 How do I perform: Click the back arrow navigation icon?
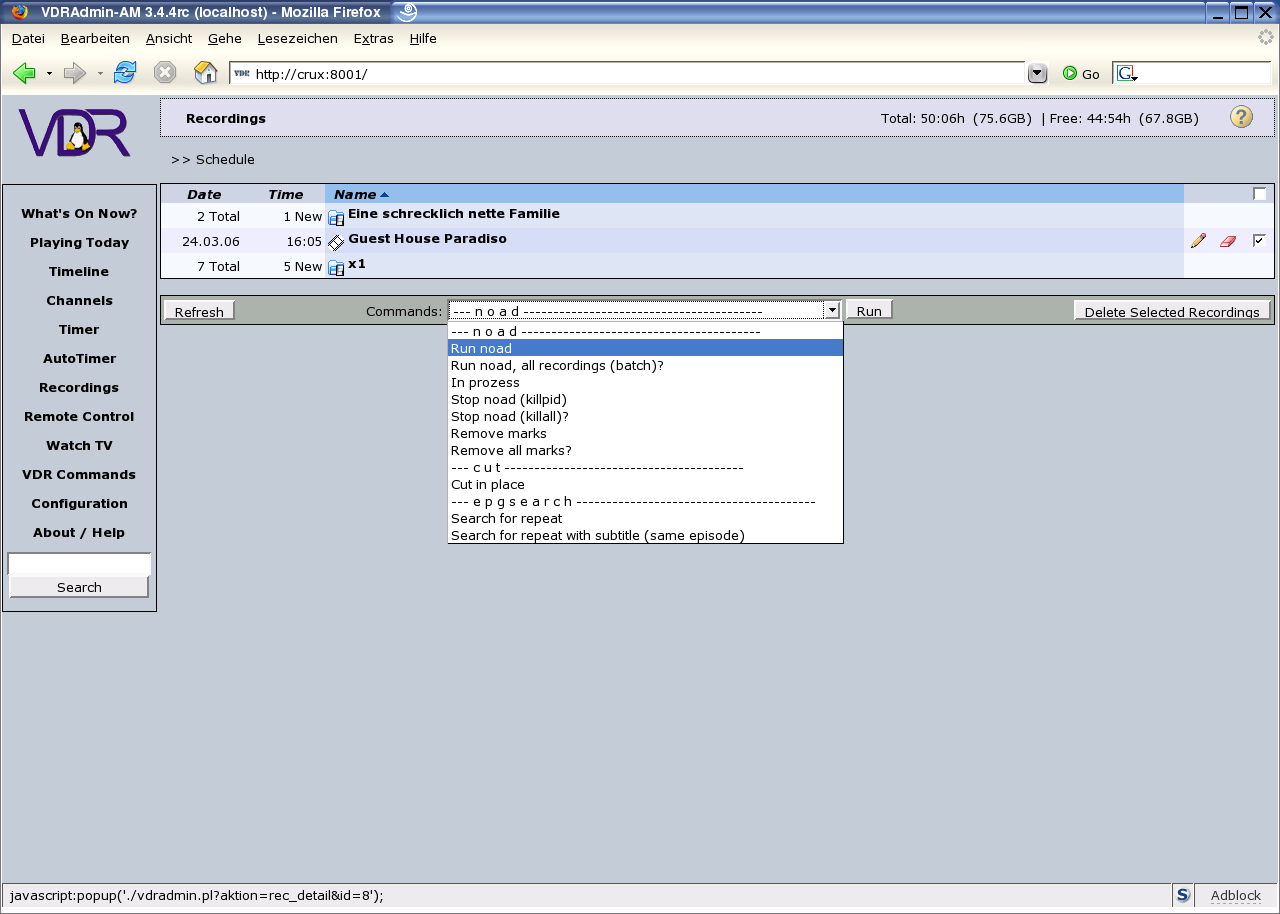[25, 73]
